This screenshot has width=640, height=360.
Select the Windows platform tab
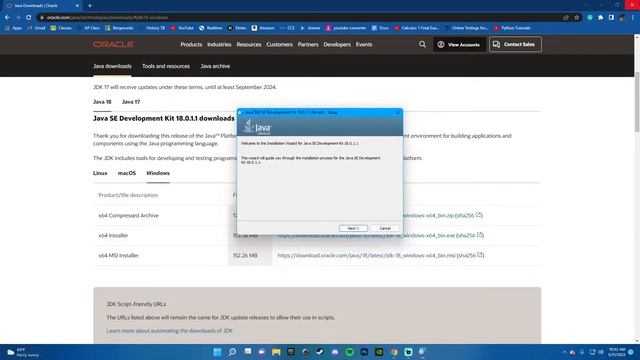[x=158, y=173]
